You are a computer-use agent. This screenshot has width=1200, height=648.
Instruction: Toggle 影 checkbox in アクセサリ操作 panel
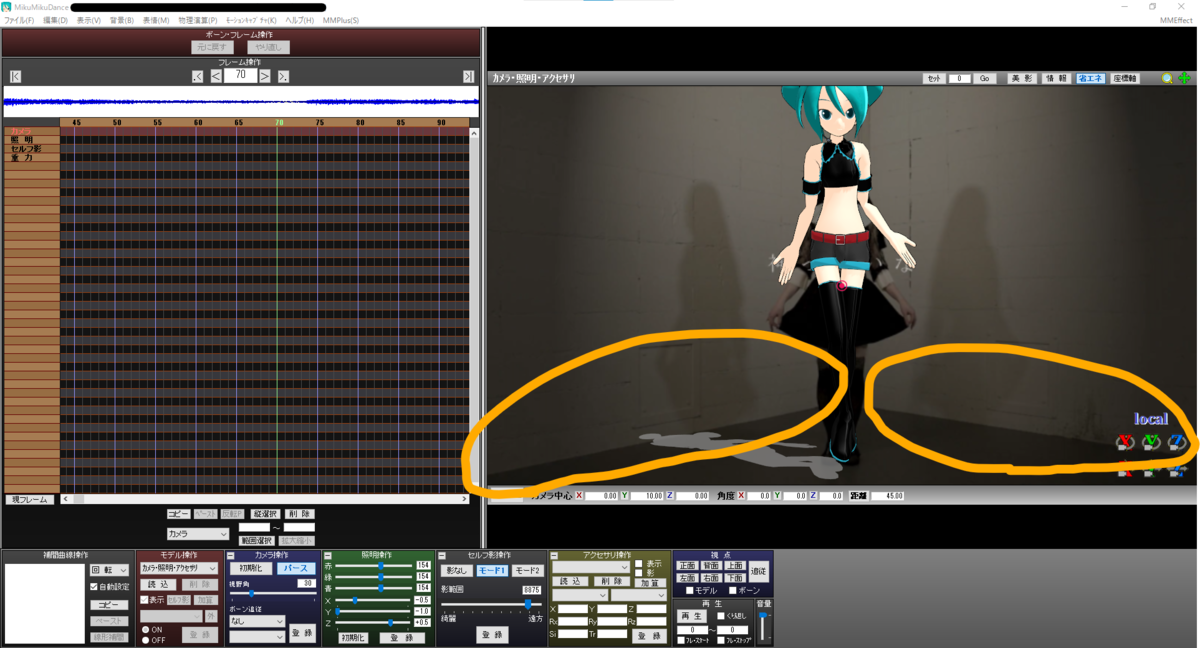pos(639,573)
